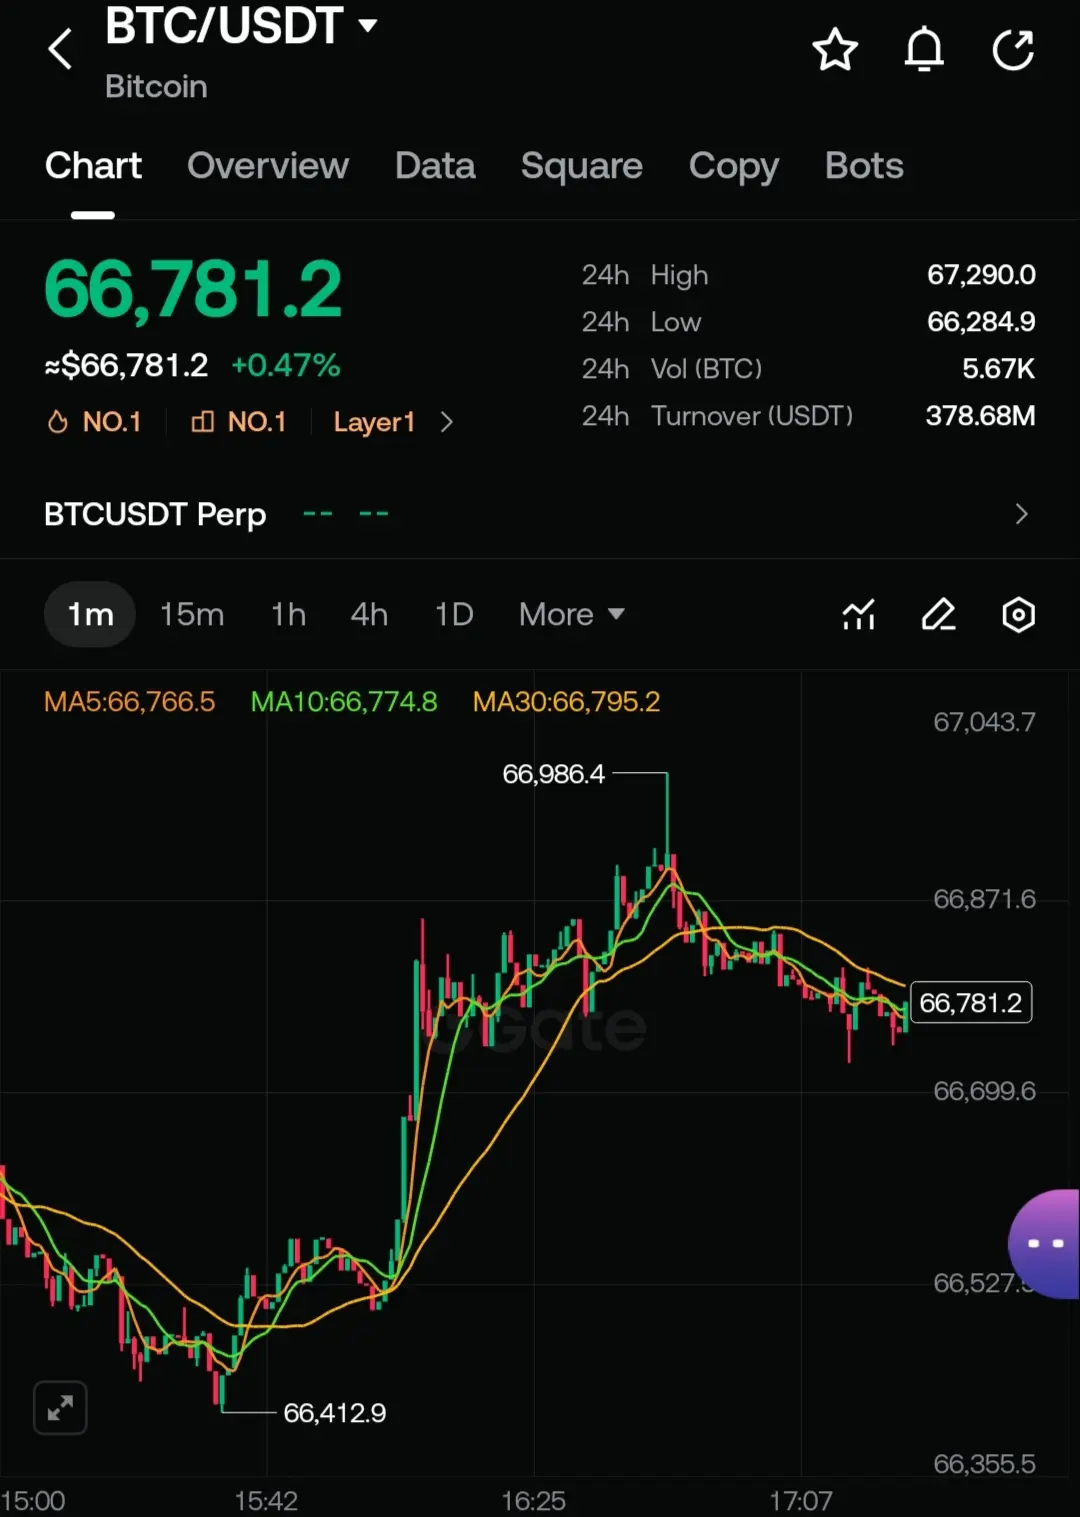1080x1517 pixels.
Task: Tap the MA5:66,766.5 indicator label
Action: (x=129, y=702)
